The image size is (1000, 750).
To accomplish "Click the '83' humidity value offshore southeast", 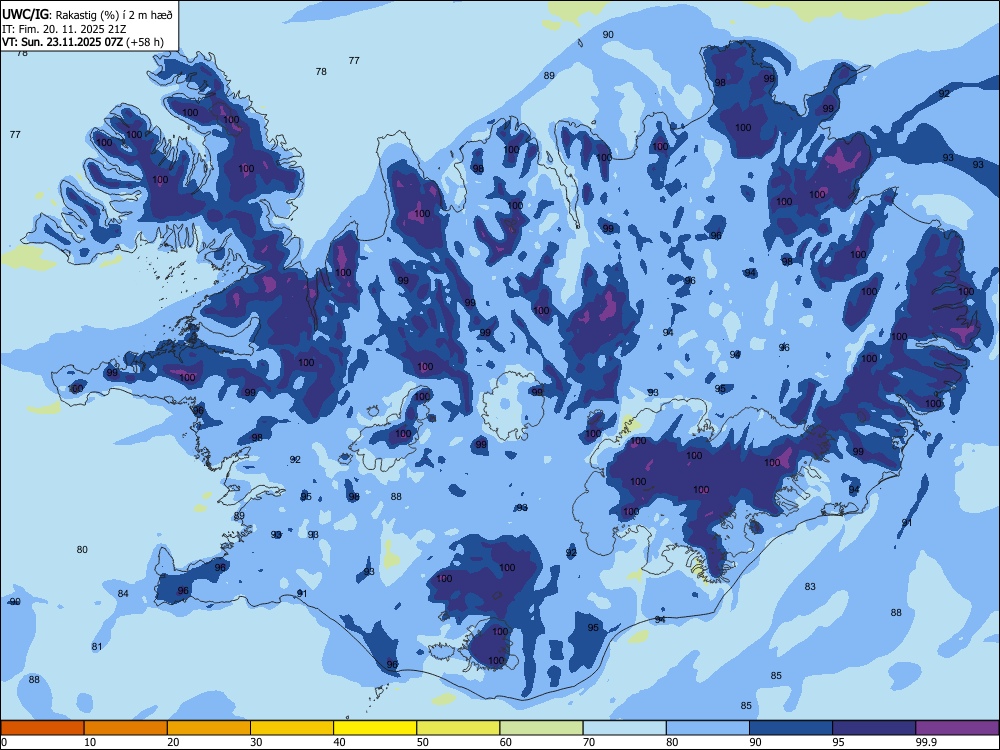I will [x=810, y=586].
